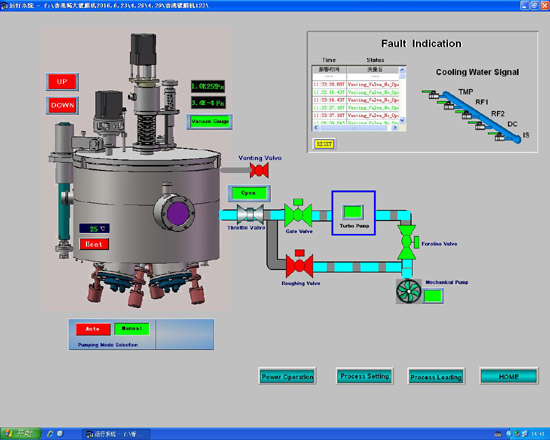This screenshot has width=550, height=440.
Task: Select the Throttle Valve symbol
Action: click(x=250, y=214)
